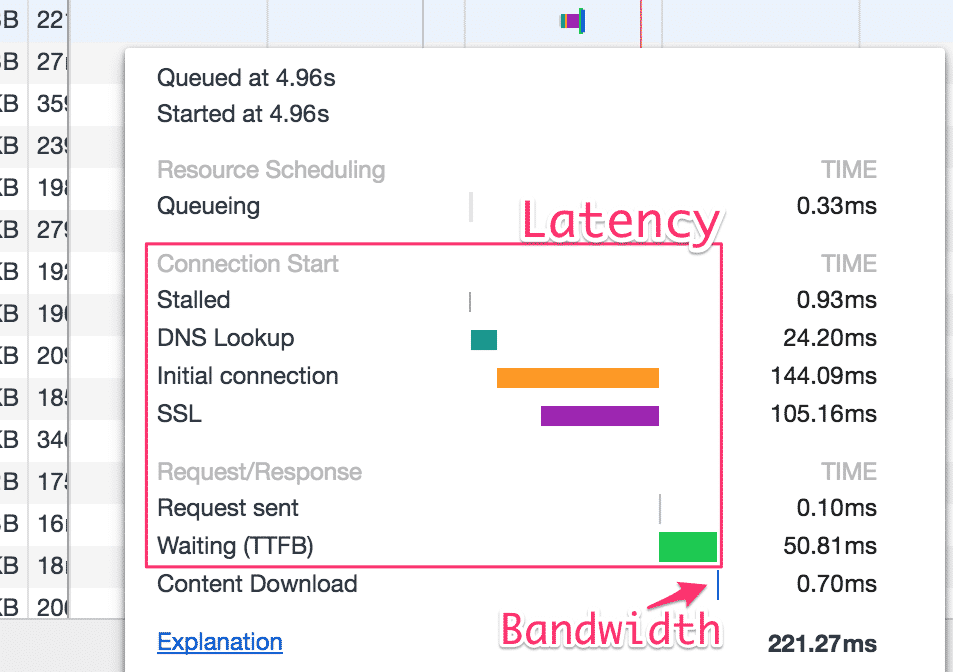Image resolution: width=953 pixels, height=672 pixels.
Task: Select the "Queued at 4.96s" text
Action: click(243, 78)
